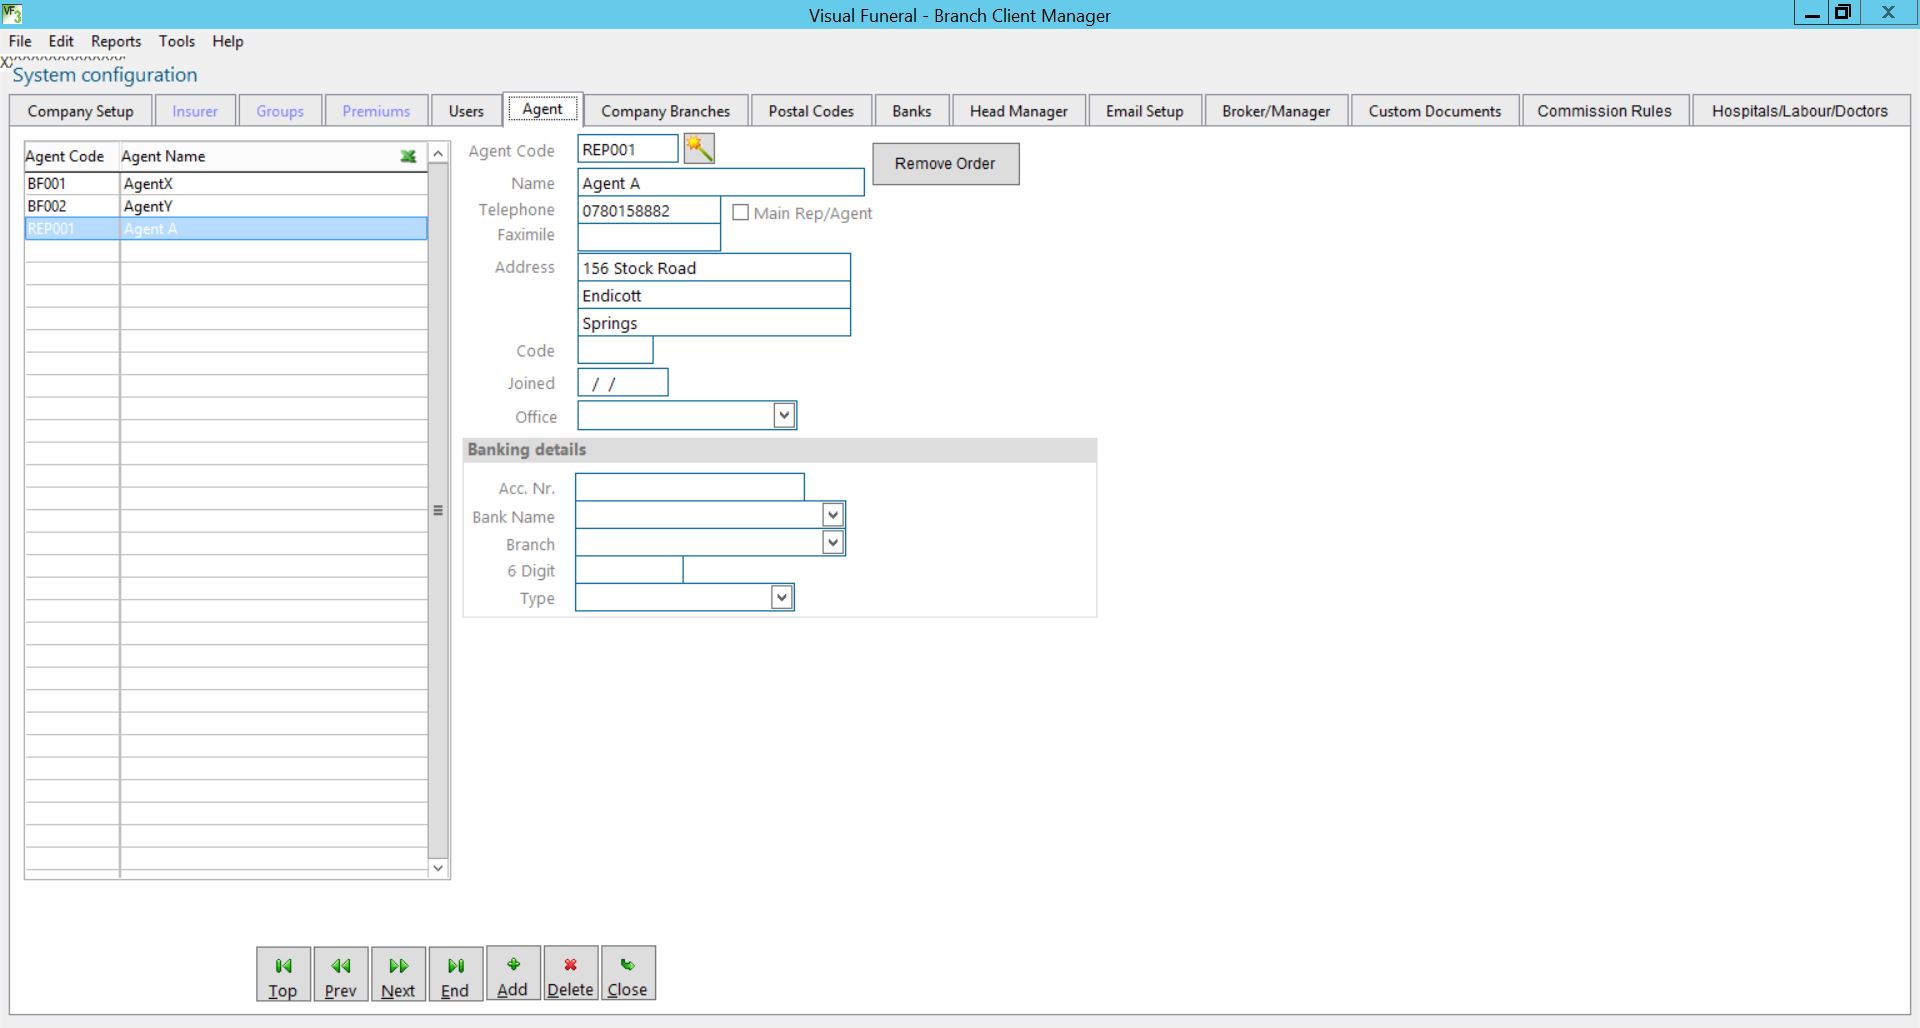This screenshot has height=1028, width=1920.
Task: Expand the Office dropdown
Action: click(x=784, y=415)
